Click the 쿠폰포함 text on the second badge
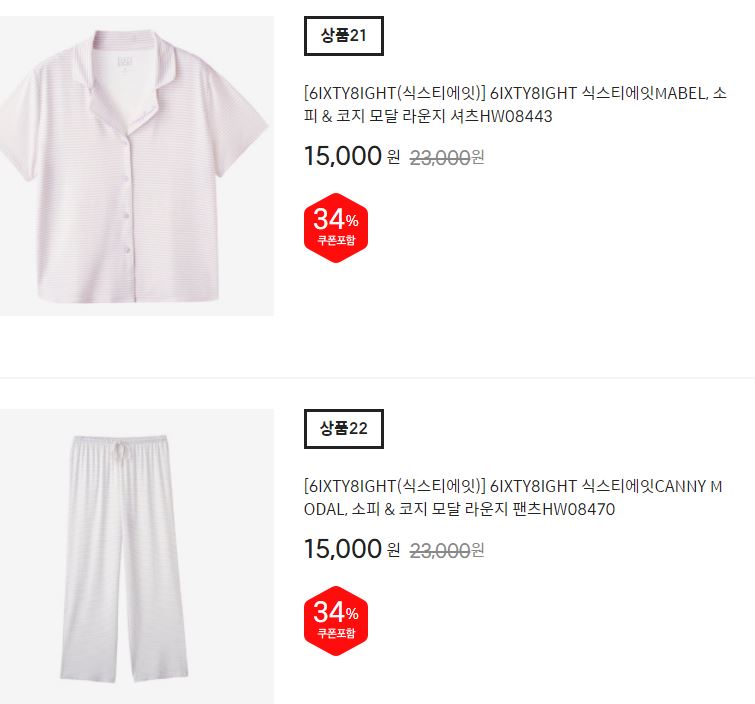This screenshot has height=704, width=755. [336, 633]
